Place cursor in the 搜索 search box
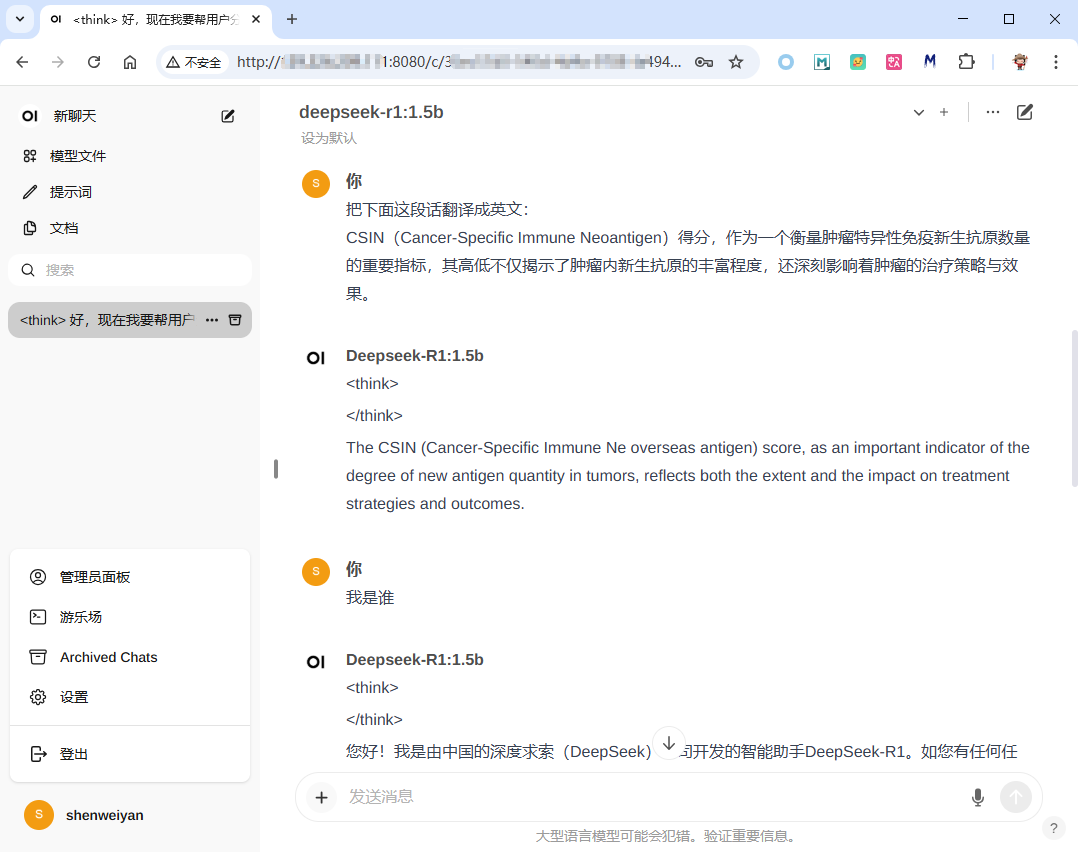The image size is (1078, 852). tap(130, 270)
